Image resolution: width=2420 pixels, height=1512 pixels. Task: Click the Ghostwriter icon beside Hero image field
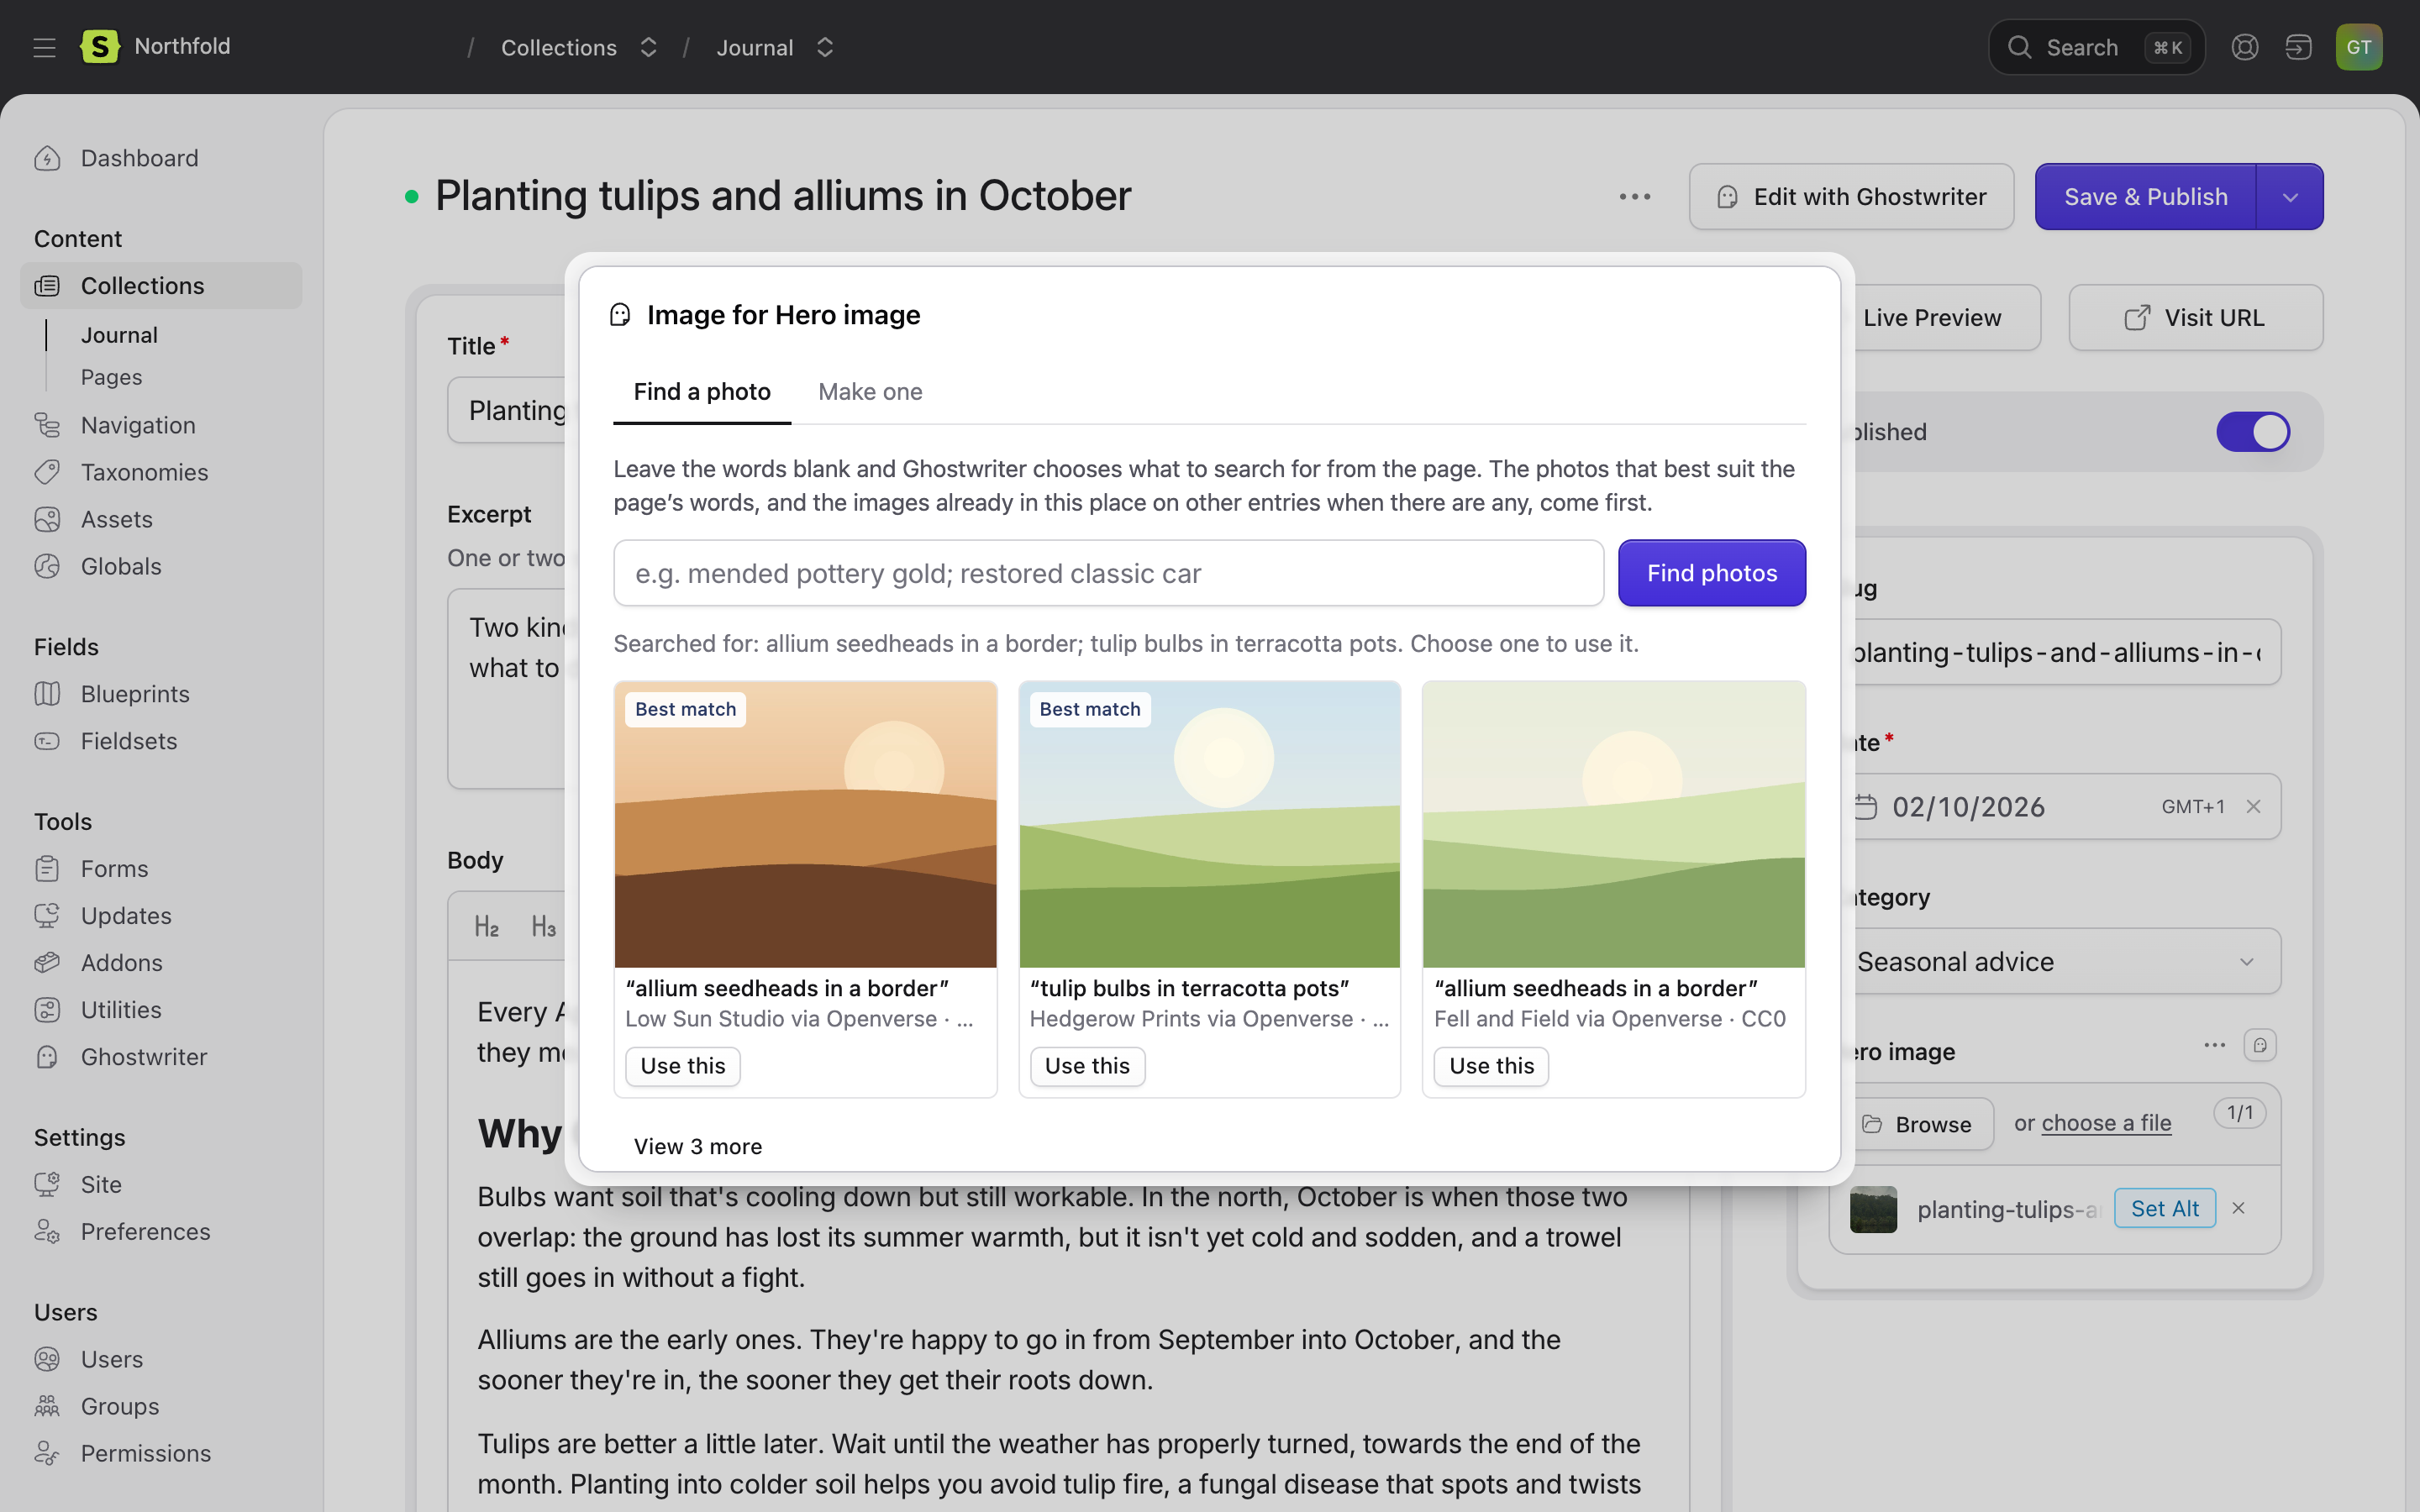(x=2260, y=1045)
